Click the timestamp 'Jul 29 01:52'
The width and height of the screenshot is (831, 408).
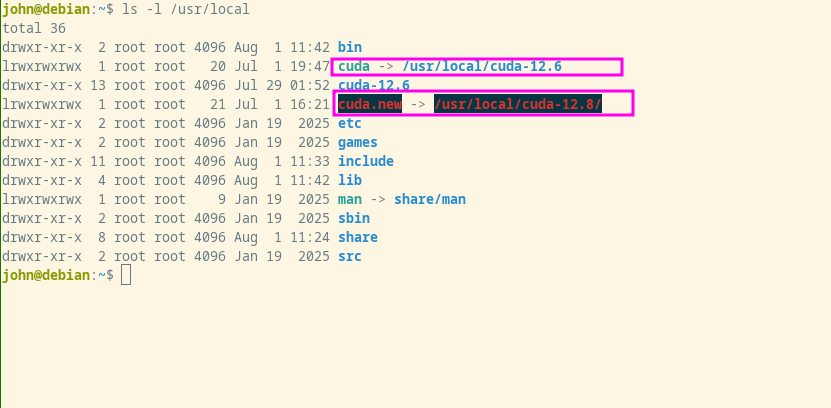[x=282, y=85]
